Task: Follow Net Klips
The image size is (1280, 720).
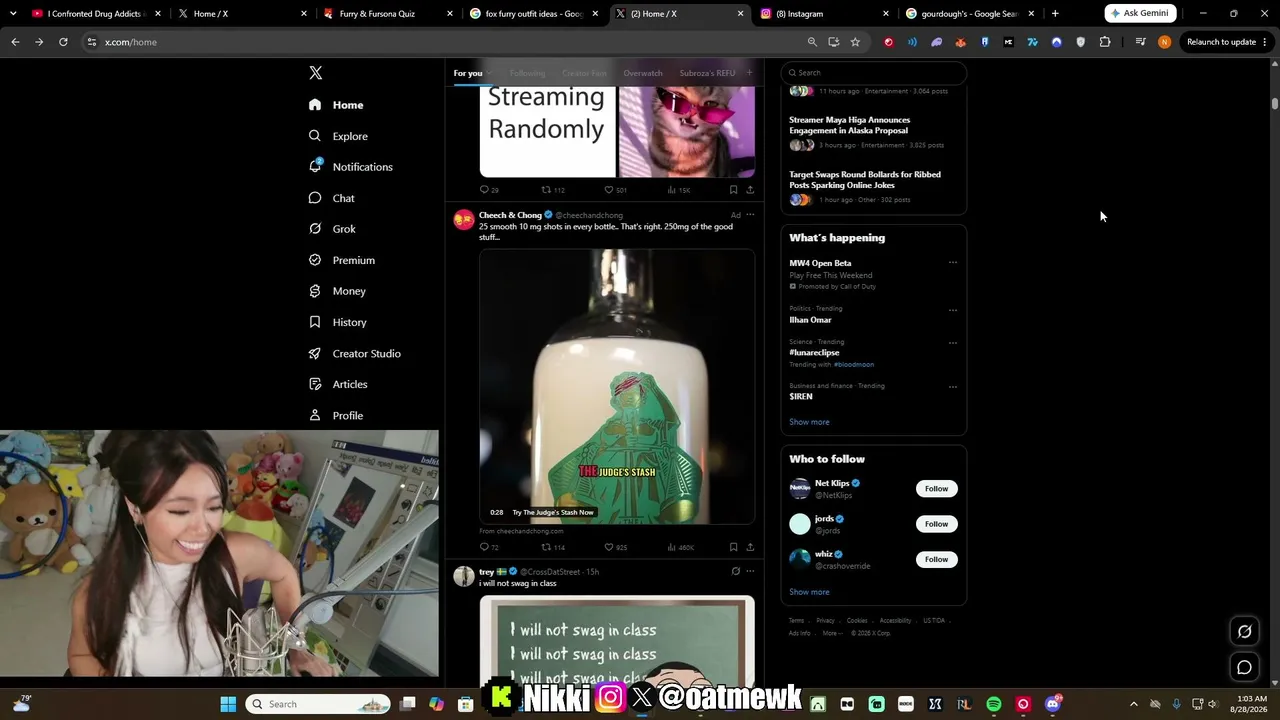Action: (936, 489)
